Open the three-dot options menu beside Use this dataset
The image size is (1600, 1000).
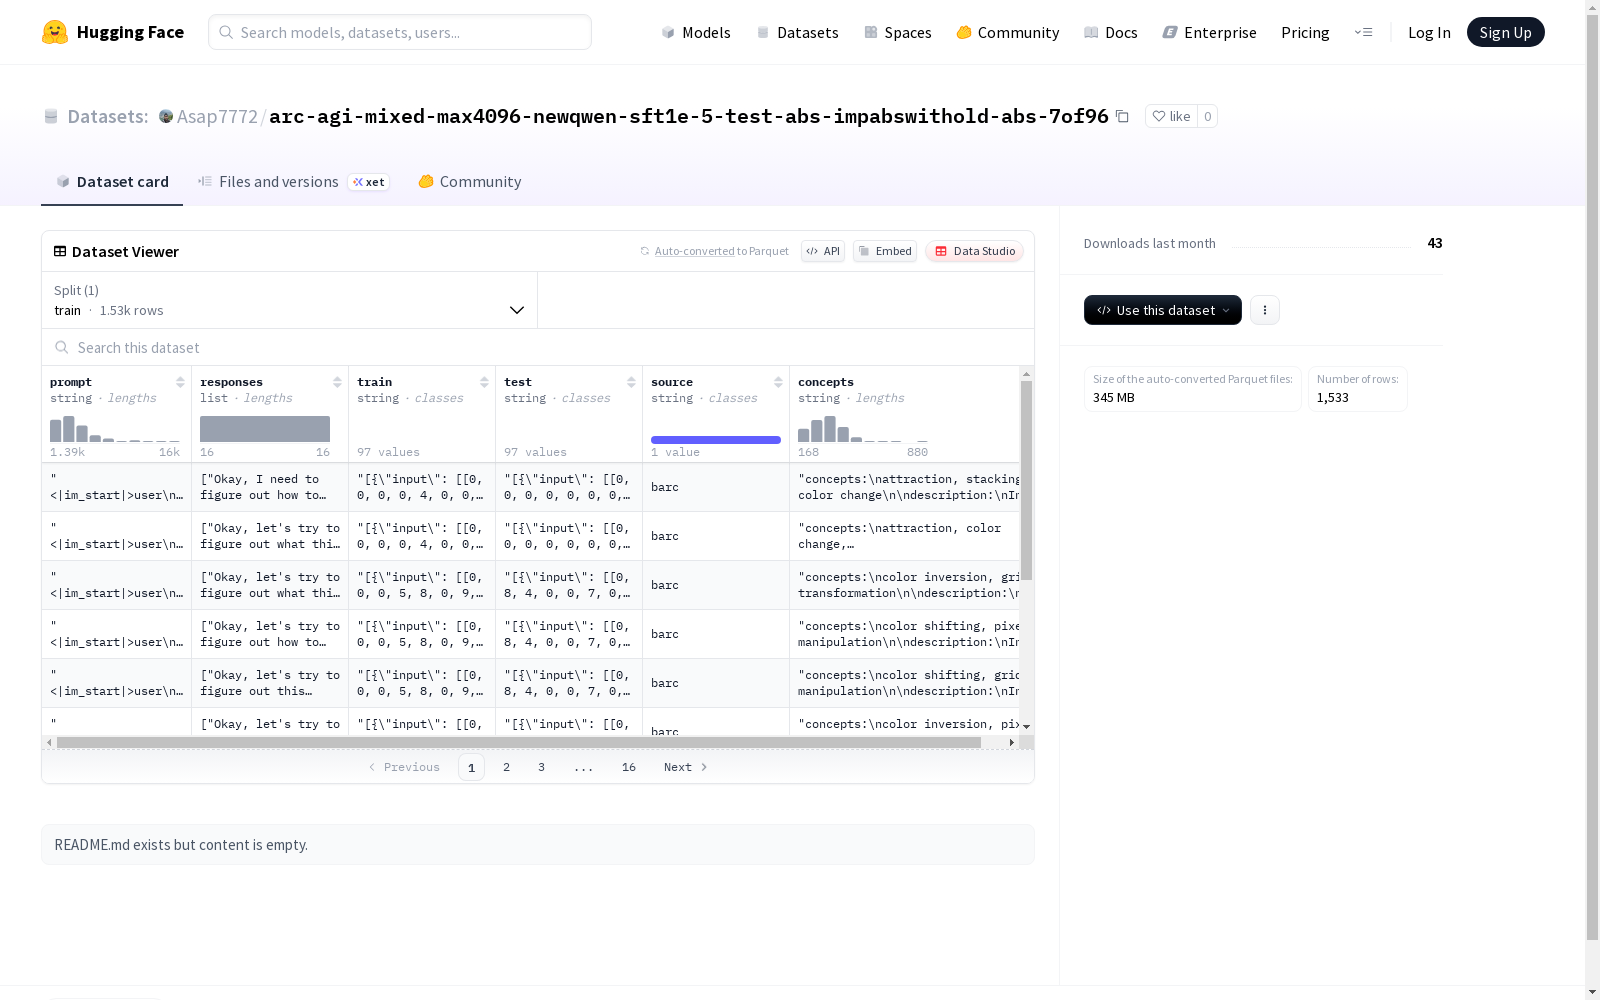point(1265,310)
